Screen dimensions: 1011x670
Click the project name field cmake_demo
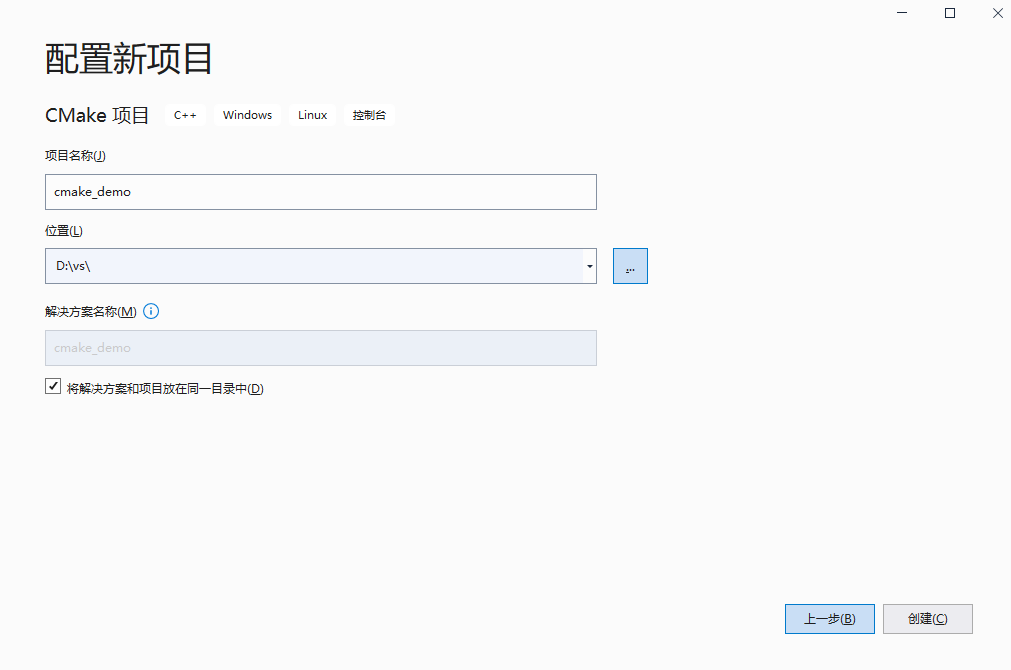pyautogui.click(x=320, y=192)
